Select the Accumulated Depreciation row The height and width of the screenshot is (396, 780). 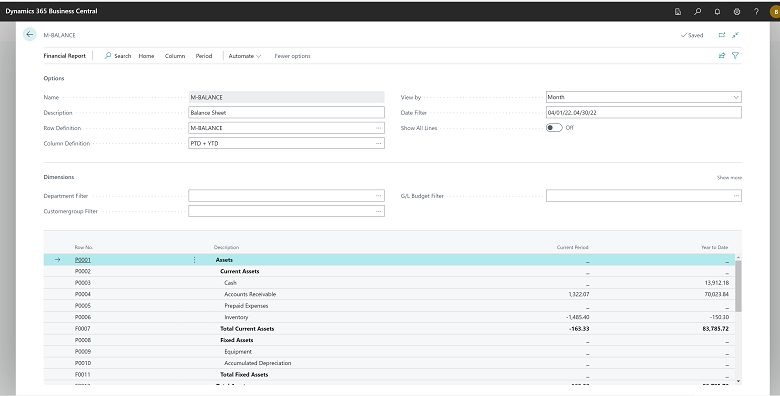(x=389, y=363)
